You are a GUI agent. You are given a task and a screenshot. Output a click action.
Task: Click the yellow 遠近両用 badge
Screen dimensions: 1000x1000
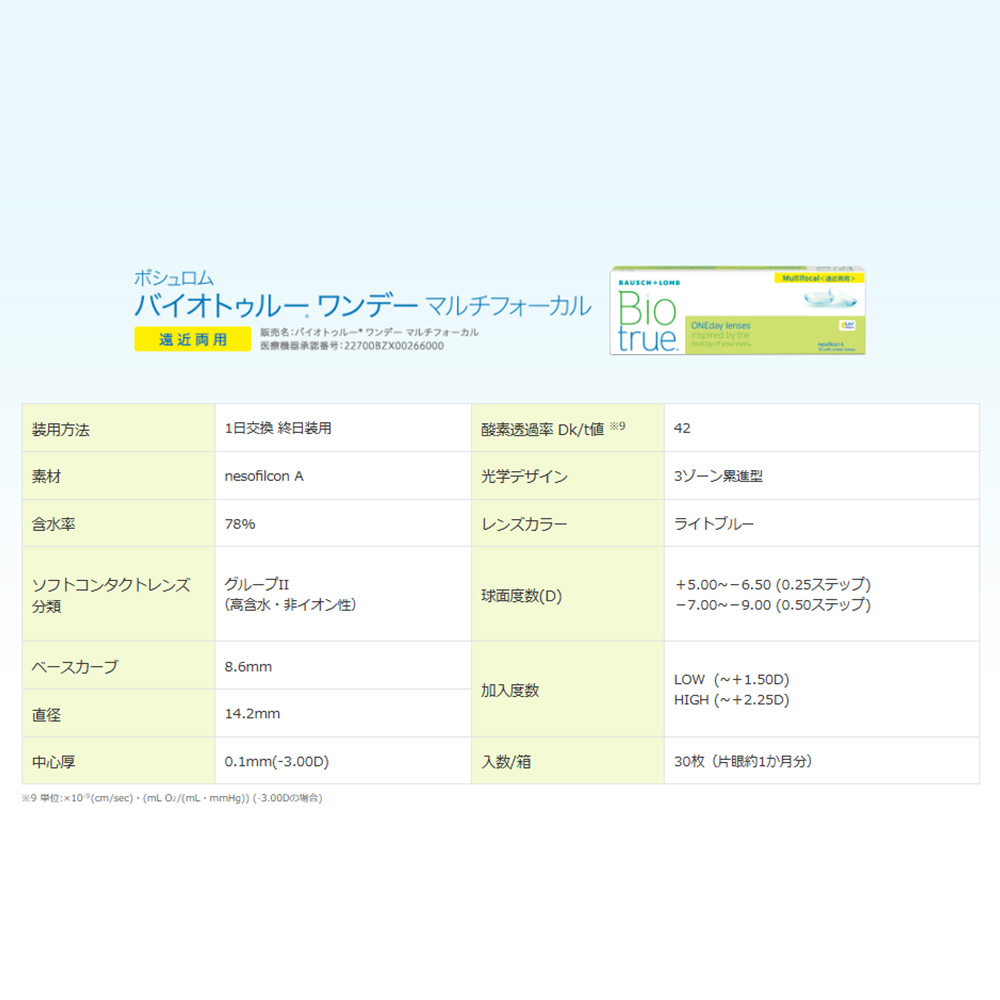click(x=193, y=339)
